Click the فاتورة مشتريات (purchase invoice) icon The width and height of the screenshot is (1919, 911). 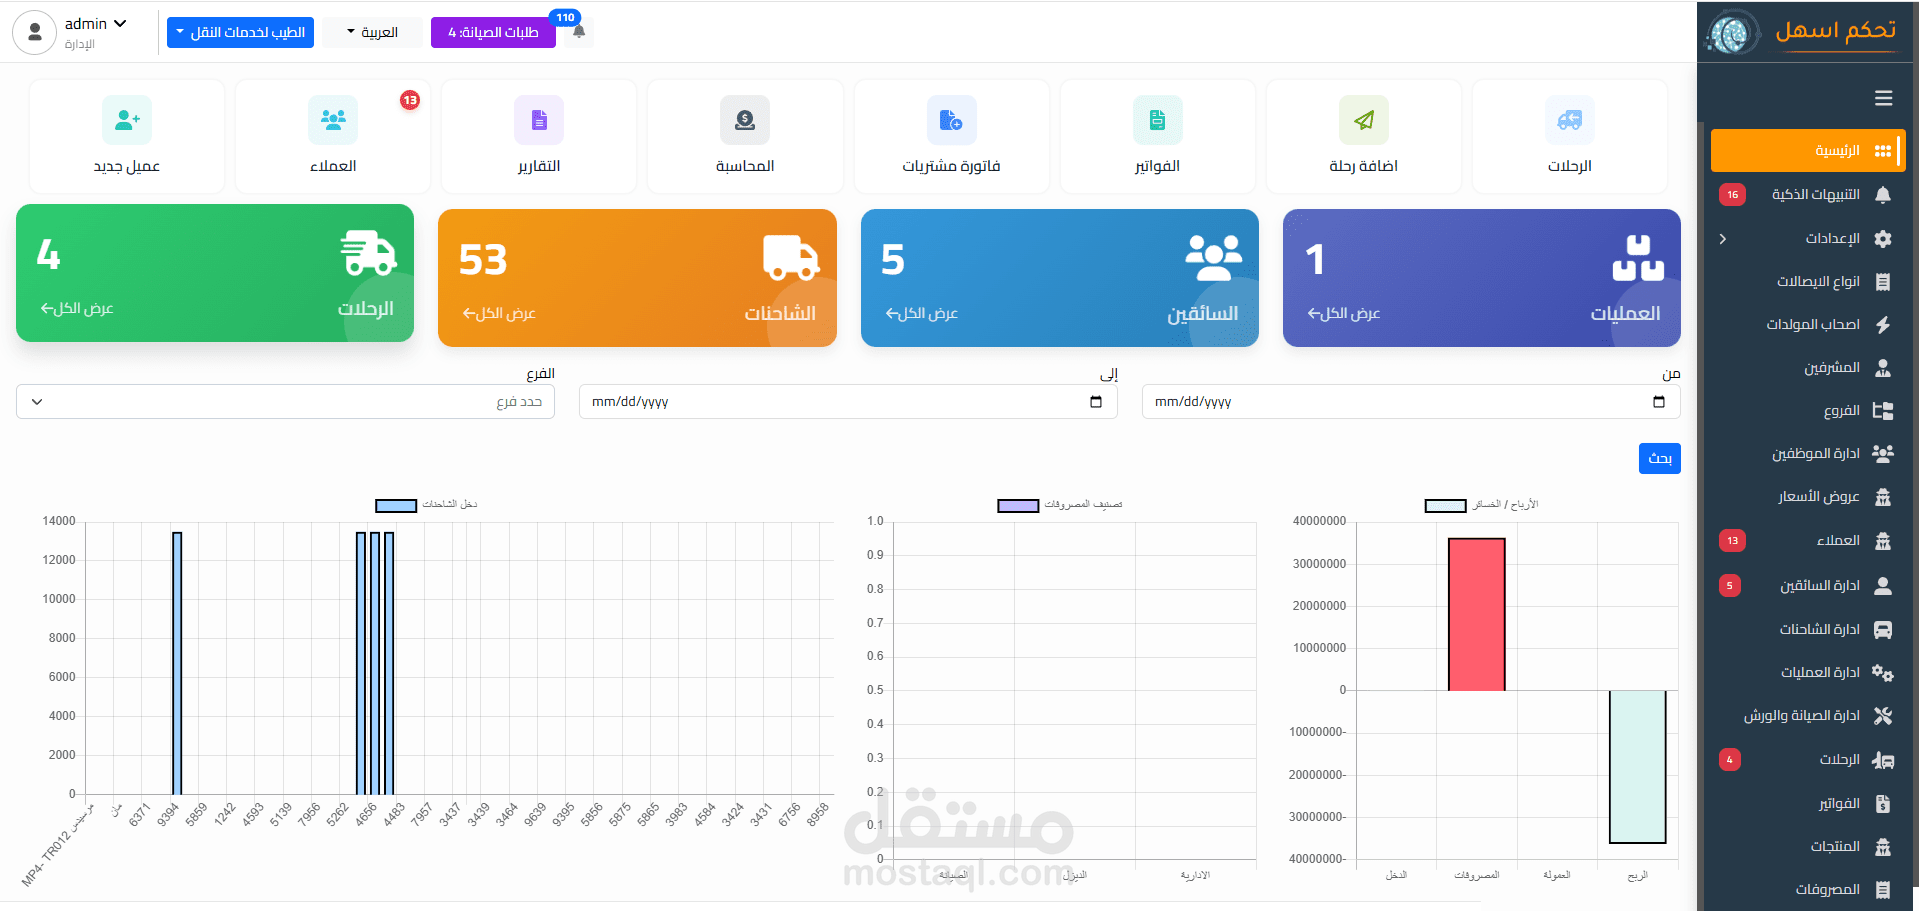(x=950, y=120)
